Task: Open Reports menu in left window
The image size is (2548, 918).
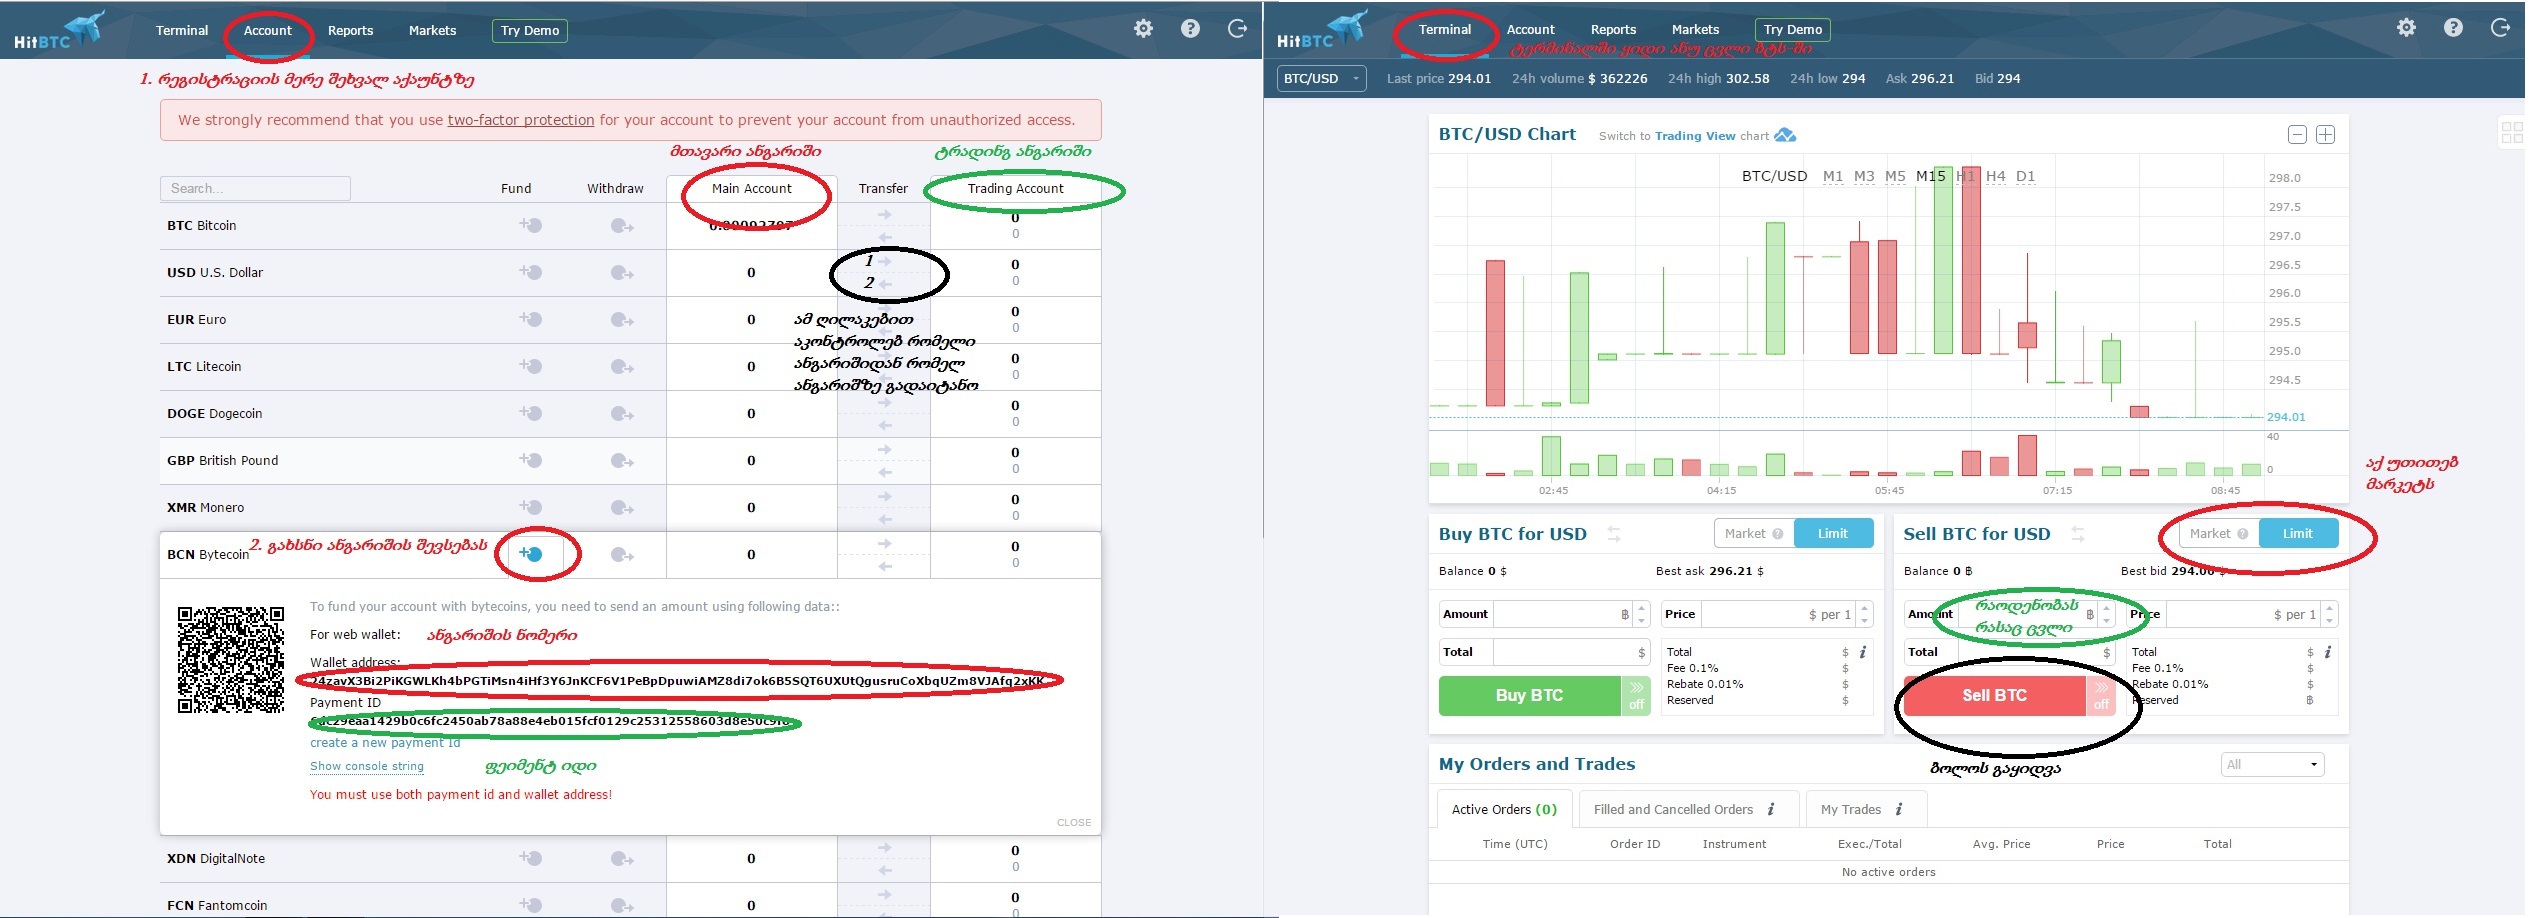Action: [350, 31]
